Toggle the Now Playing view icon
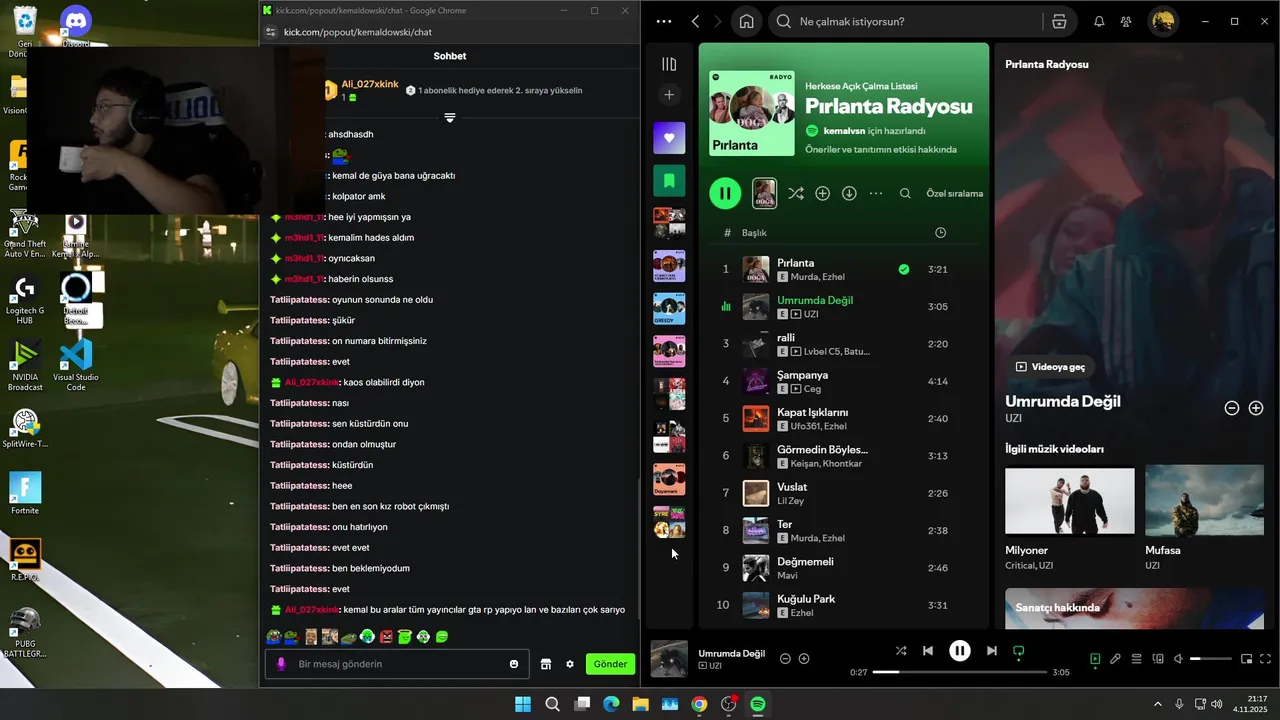 point(1095,659)
